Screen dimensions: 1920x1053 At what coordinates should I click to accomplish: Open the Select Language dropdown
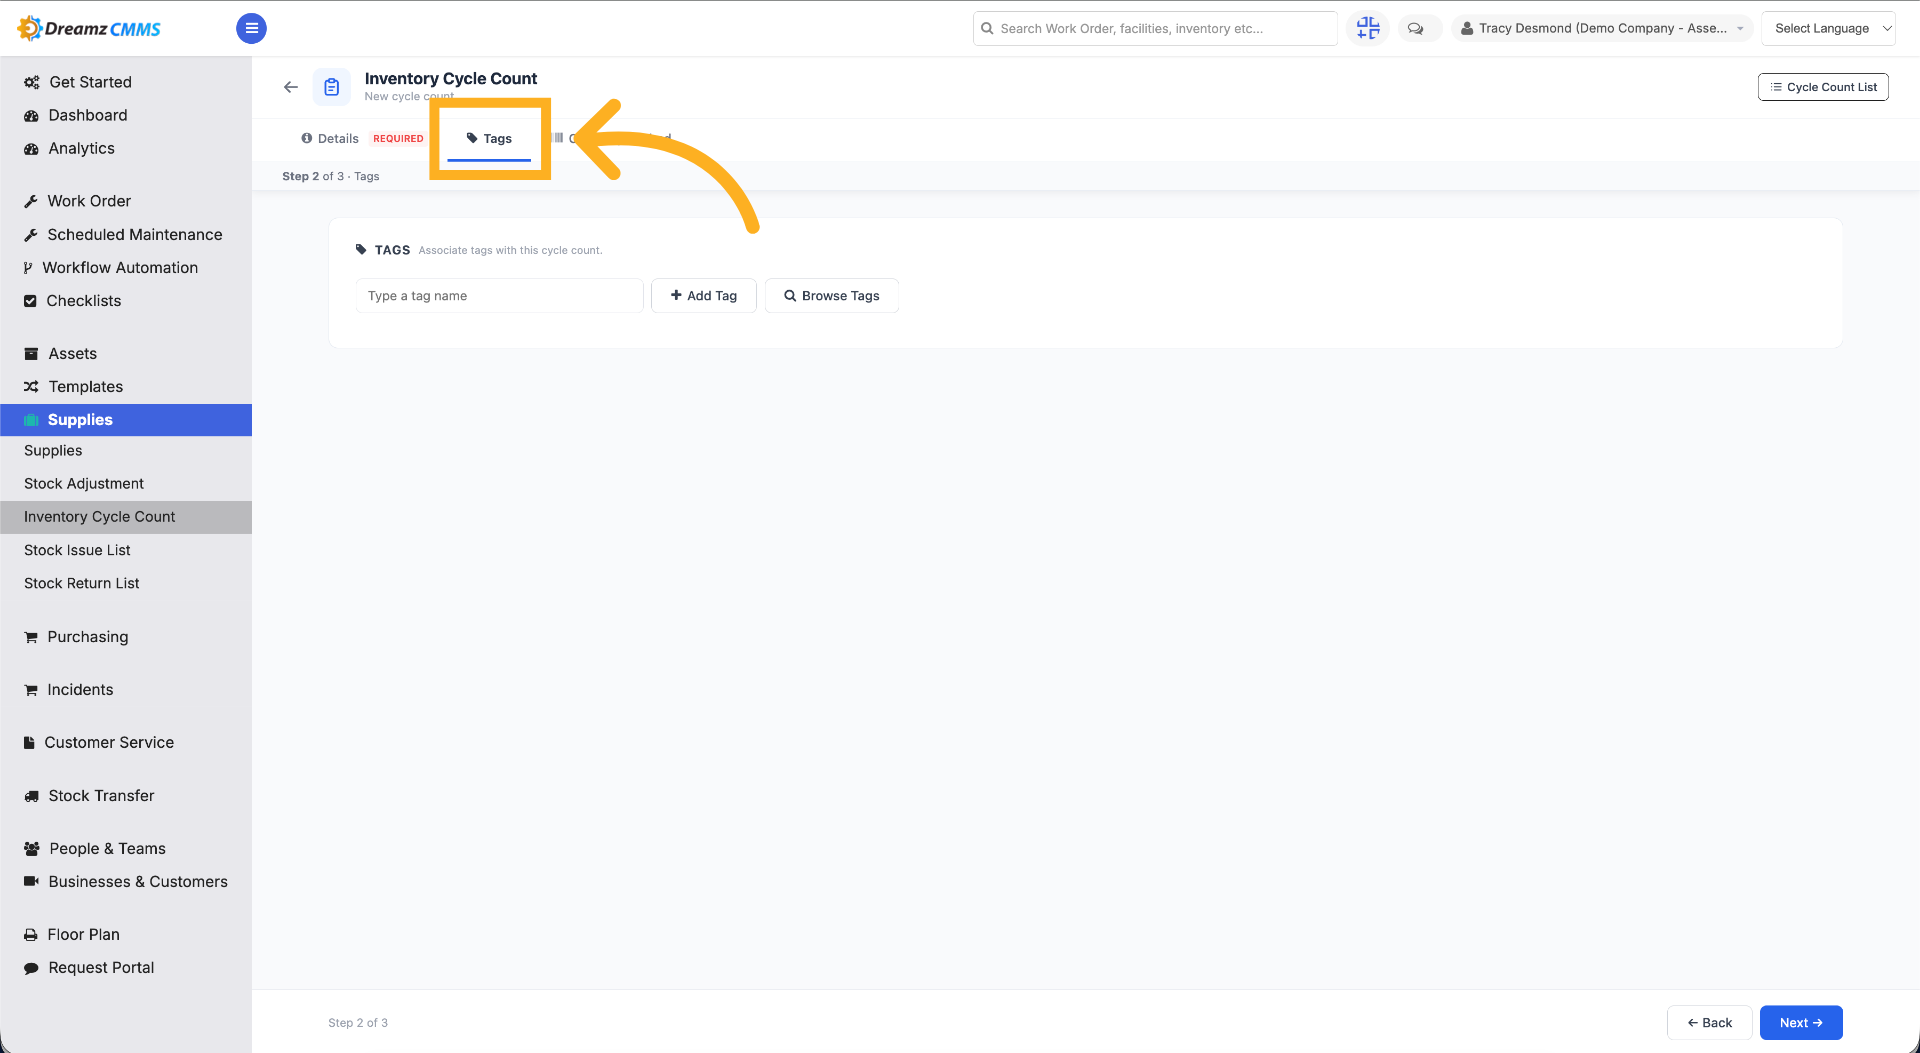[x=1828, y=28]
